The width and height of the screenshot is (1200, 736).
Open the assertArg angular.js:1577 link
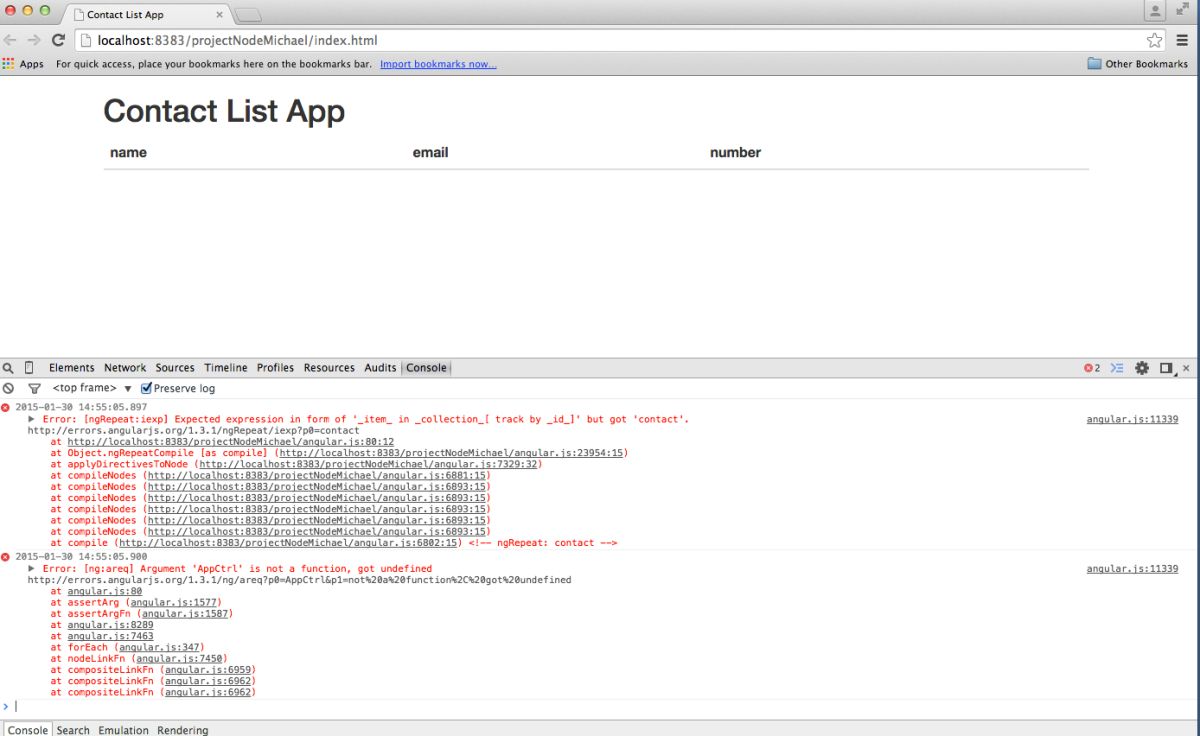click(172, 603)
